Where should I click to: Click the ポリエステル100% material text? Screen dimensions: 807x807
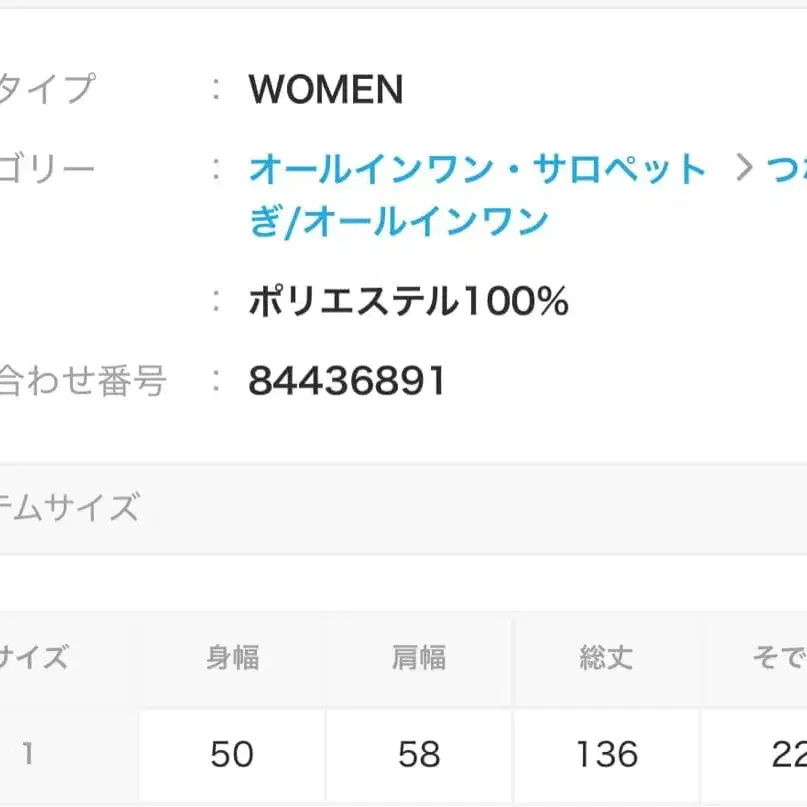tap(408, 301)
